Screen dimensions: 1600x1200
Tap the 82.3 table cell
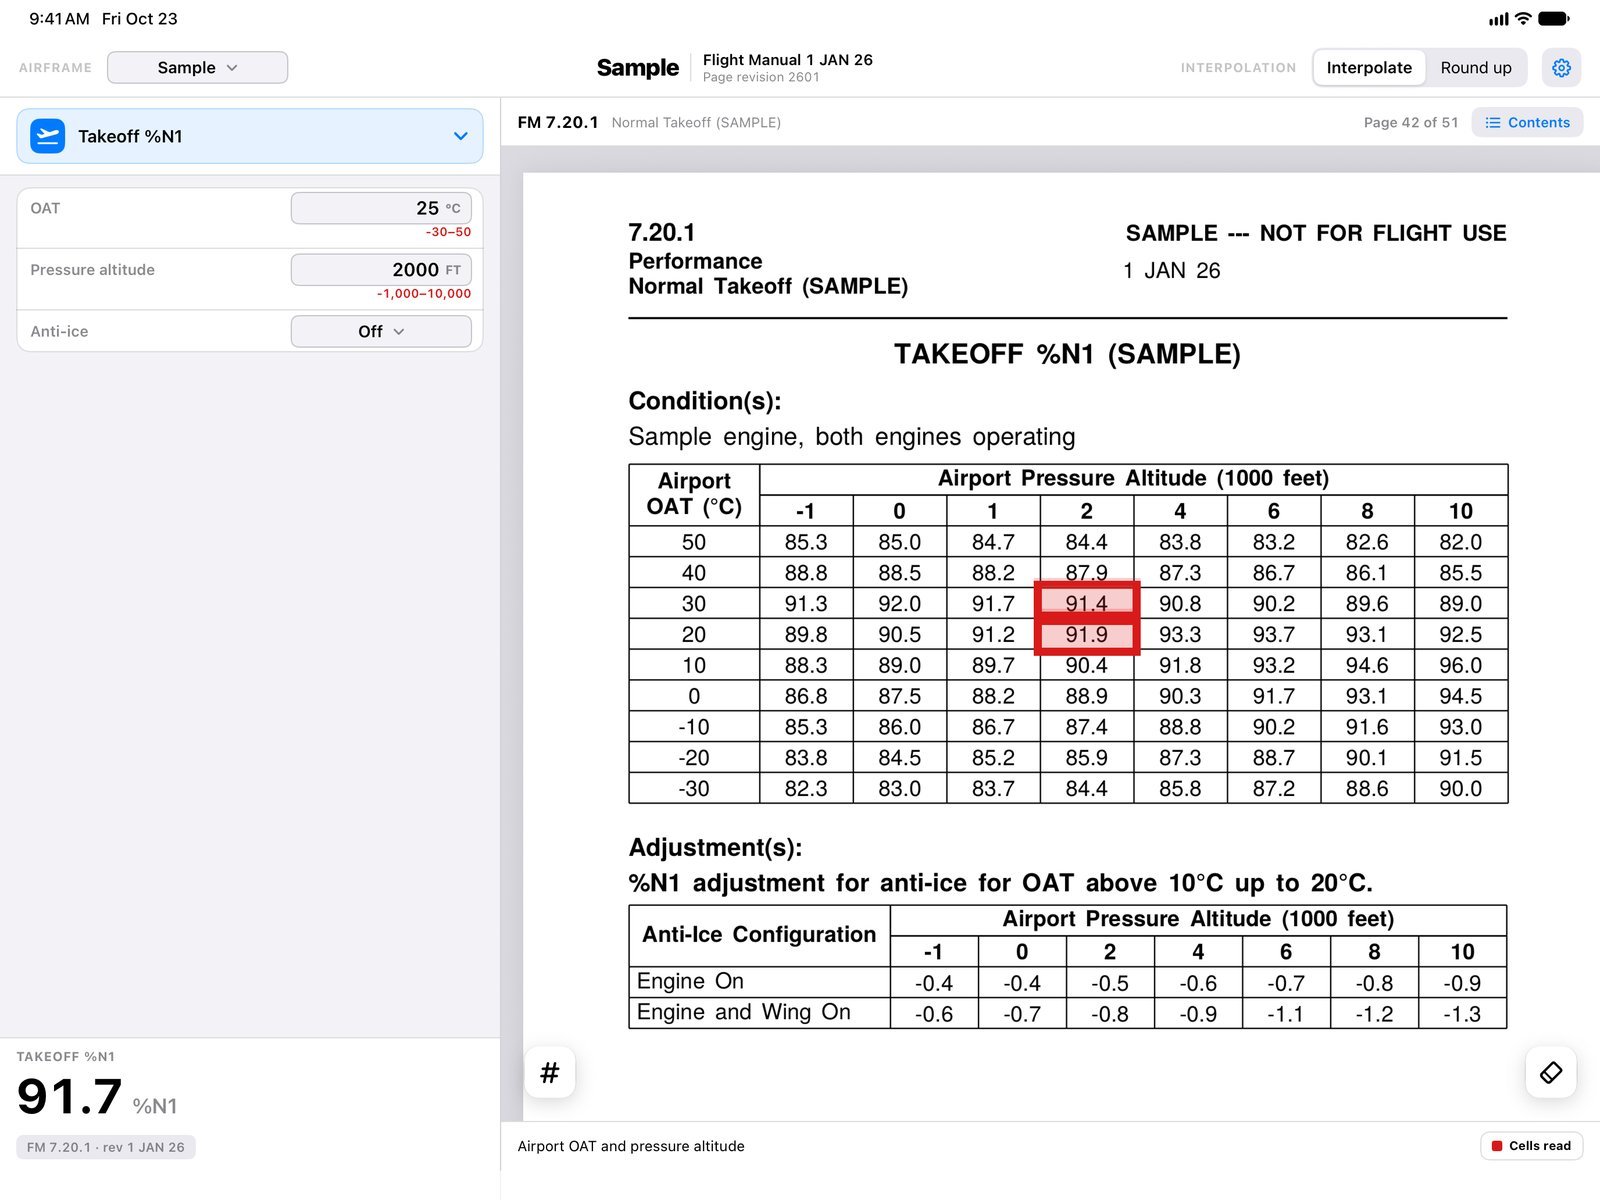(x=806, y=788)
